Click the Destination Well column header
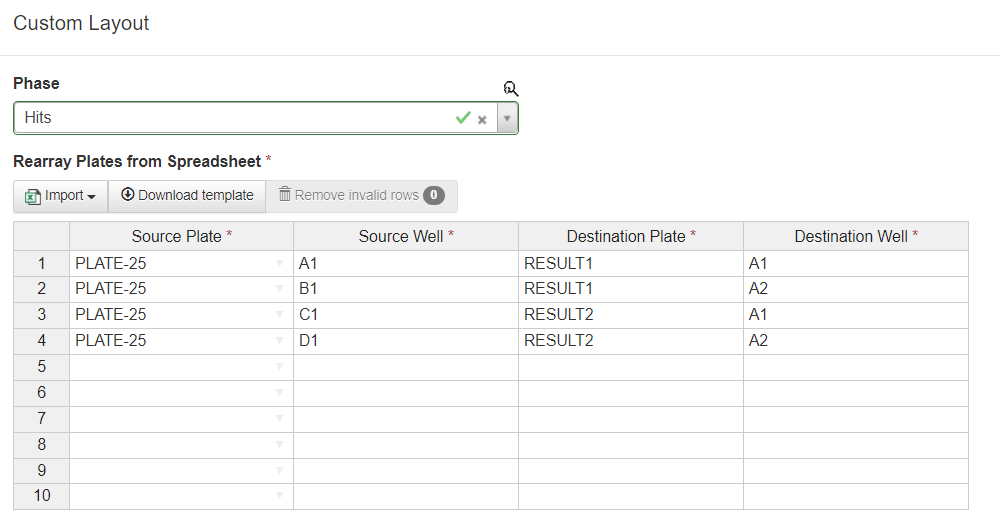 pos(855,237)
